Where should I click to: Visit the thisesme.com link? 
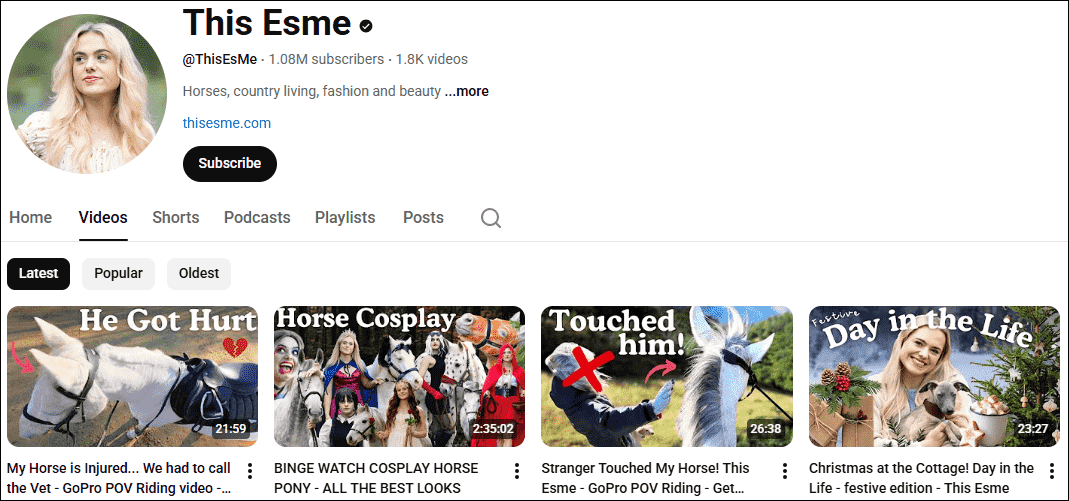226,123
